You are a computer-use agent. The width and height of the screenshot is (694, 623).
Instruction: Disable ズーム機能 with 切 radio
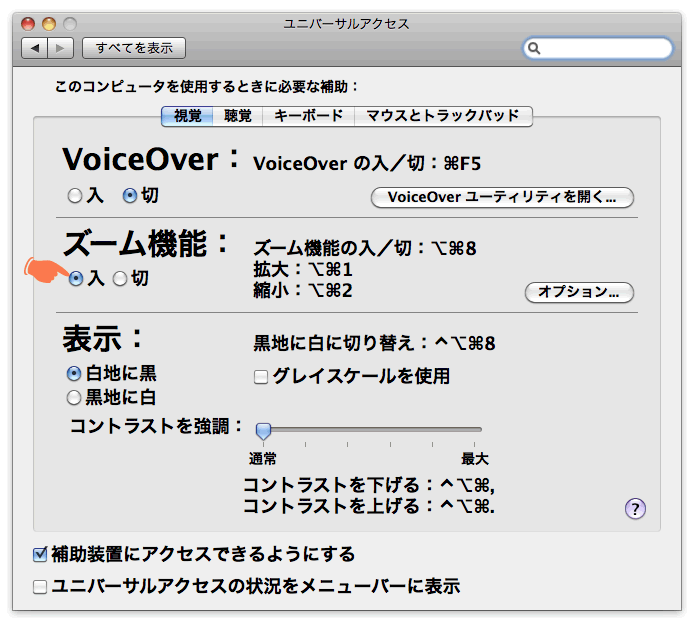(120, 278)
